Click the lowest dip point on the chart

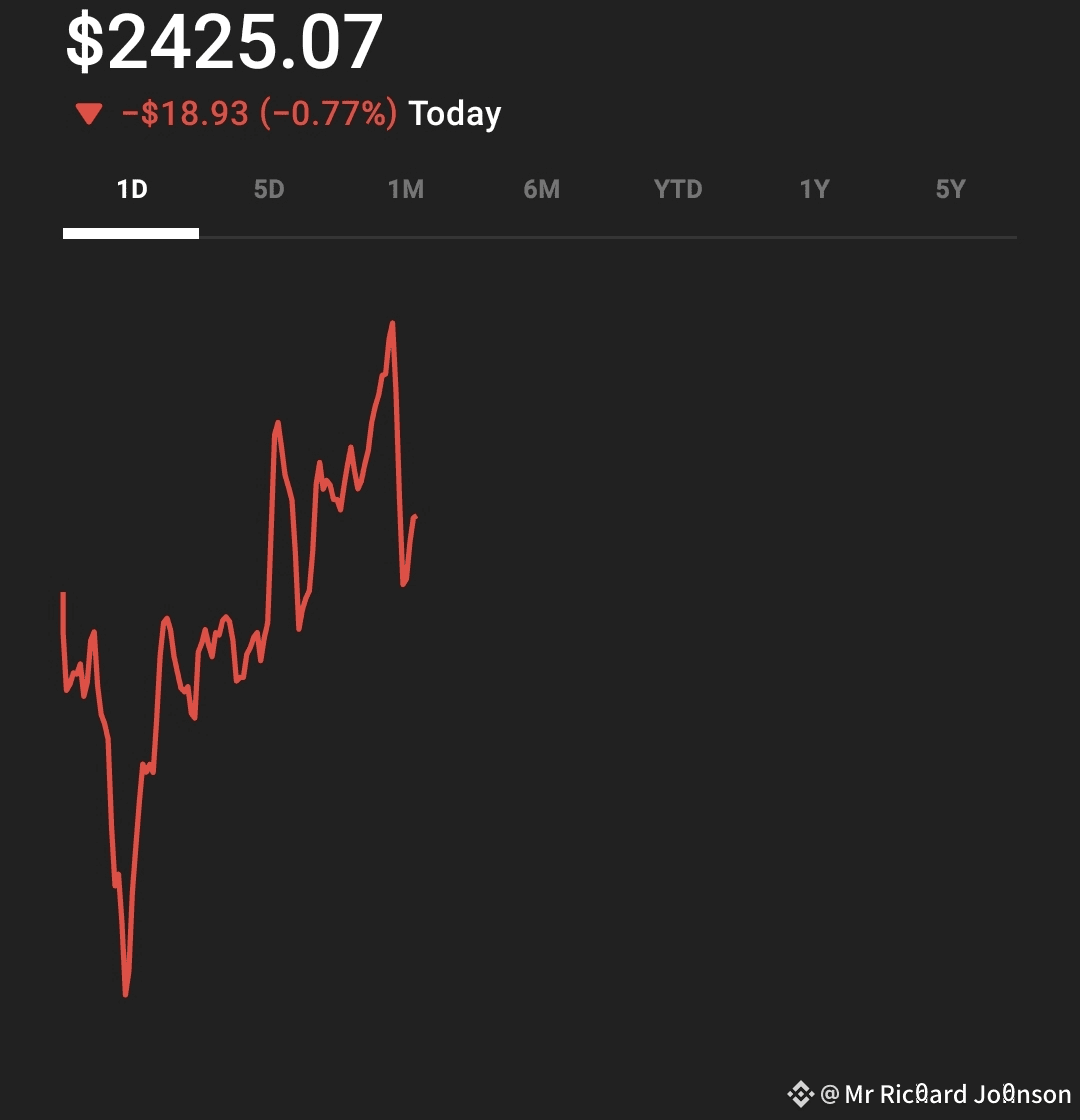tap(126, 993)
